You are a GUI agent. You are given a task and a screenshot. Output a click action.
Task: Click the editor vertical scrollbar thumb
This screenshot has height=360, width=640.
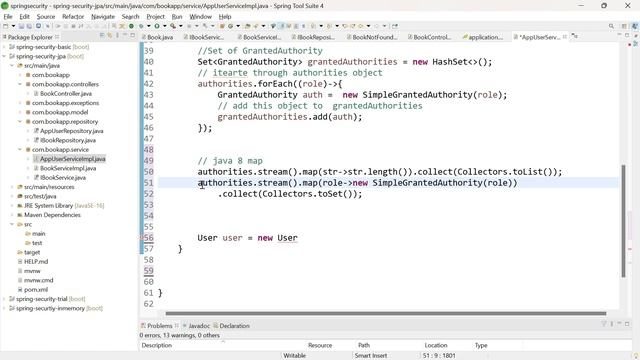[623, 221]
